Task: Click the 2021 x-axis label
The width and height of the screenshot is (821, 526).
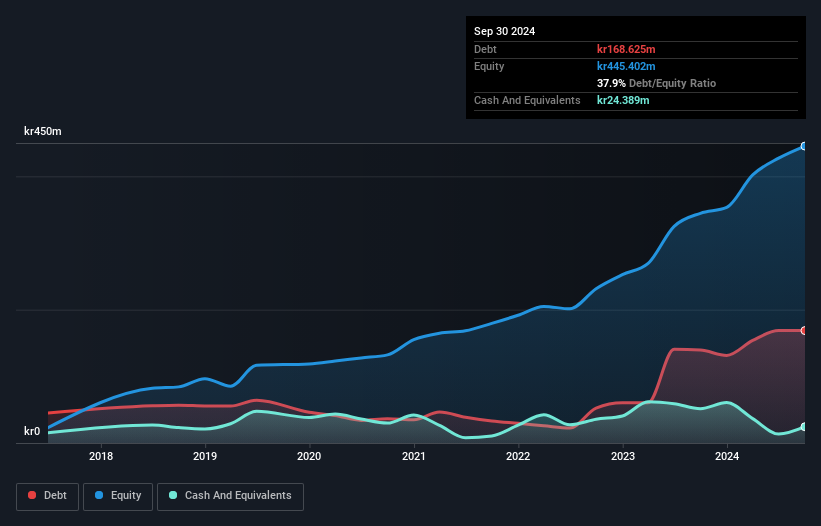Action: coord(414,456)
